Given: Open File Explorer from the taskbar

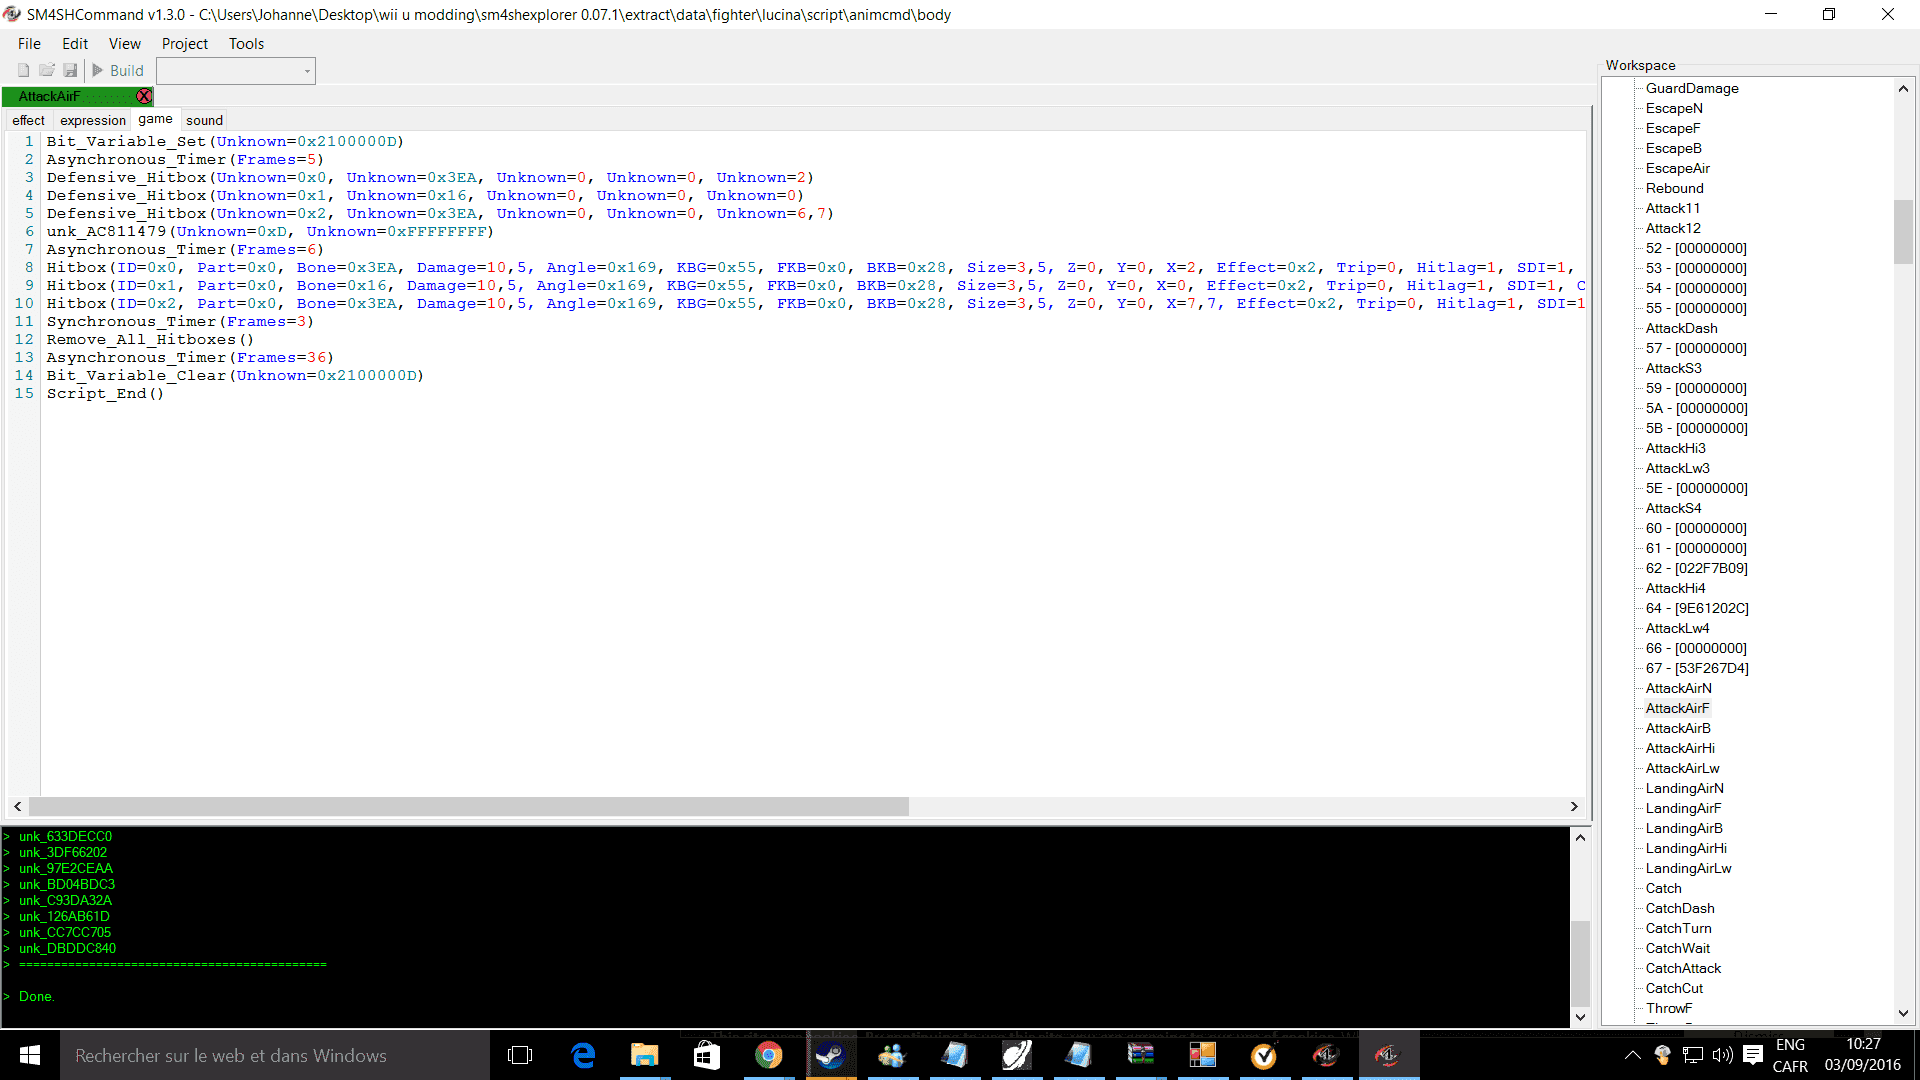Looking at the screenshot, I should (645, 1055).
